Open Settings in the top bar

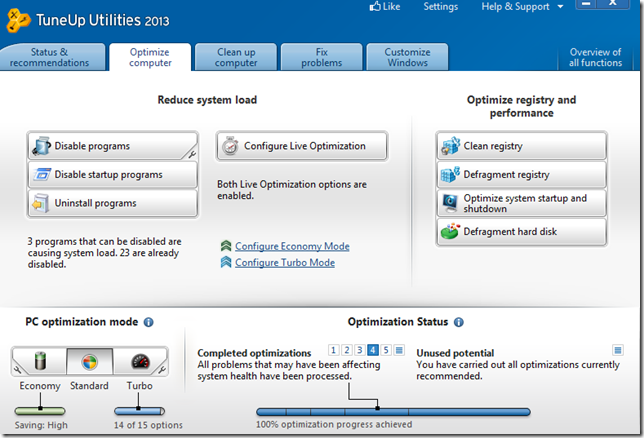click(440, 7)
